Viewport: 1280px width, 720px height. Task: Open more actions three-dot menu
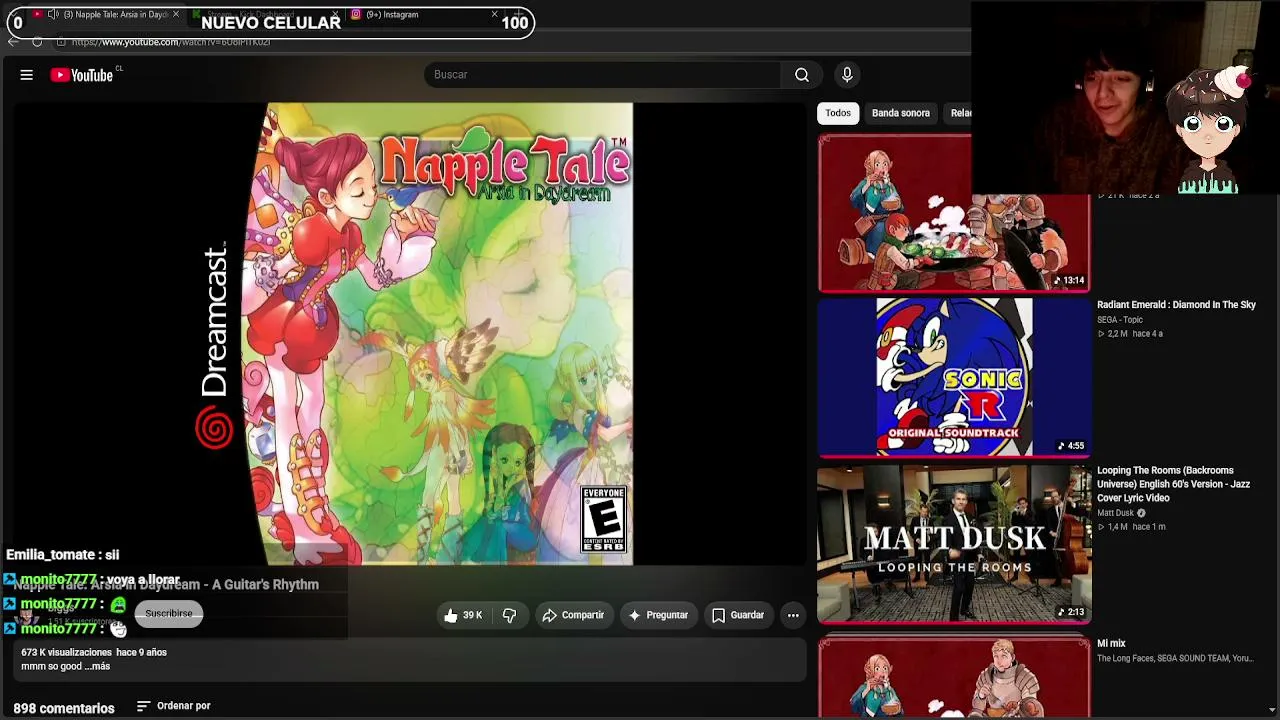[793, 615]
